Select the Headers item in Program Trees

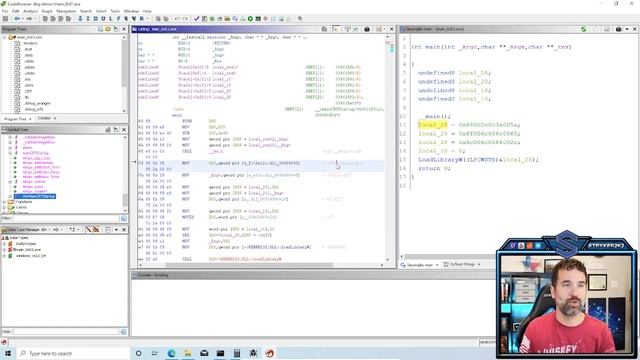coord(30,43)
